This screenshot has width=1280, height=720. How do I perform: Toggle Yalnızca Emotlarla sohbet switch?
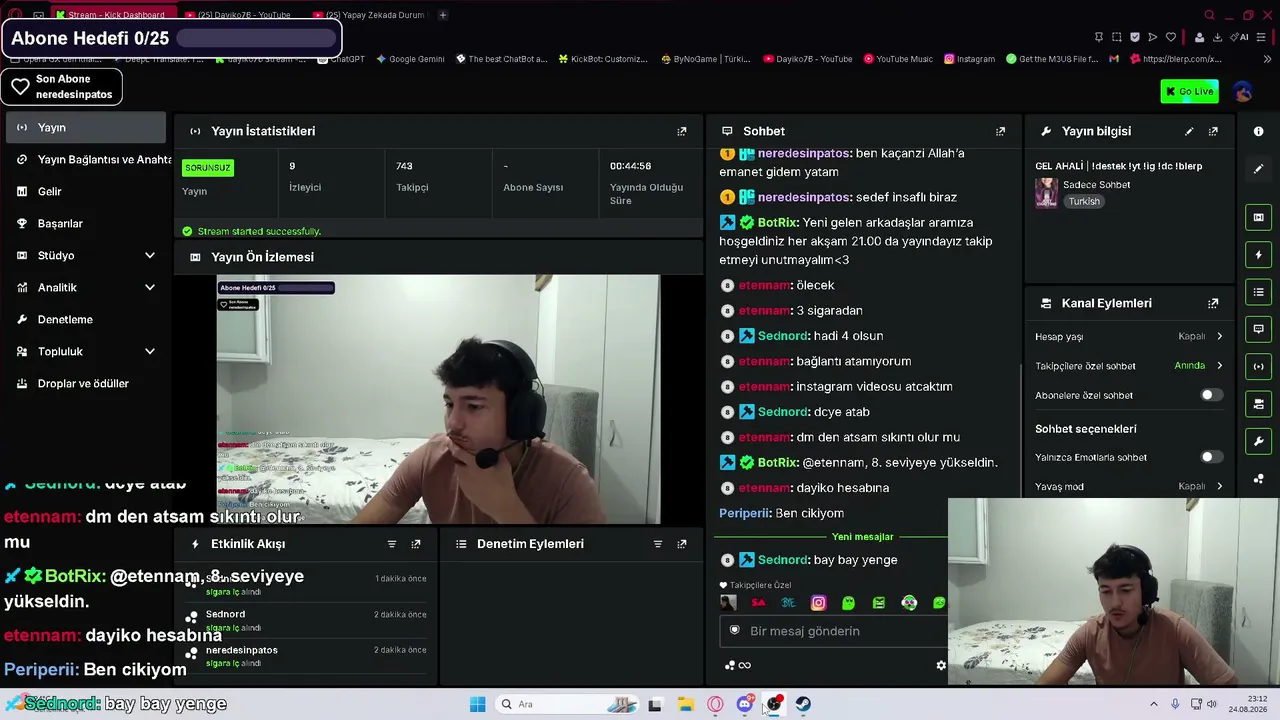(1210, 457)
